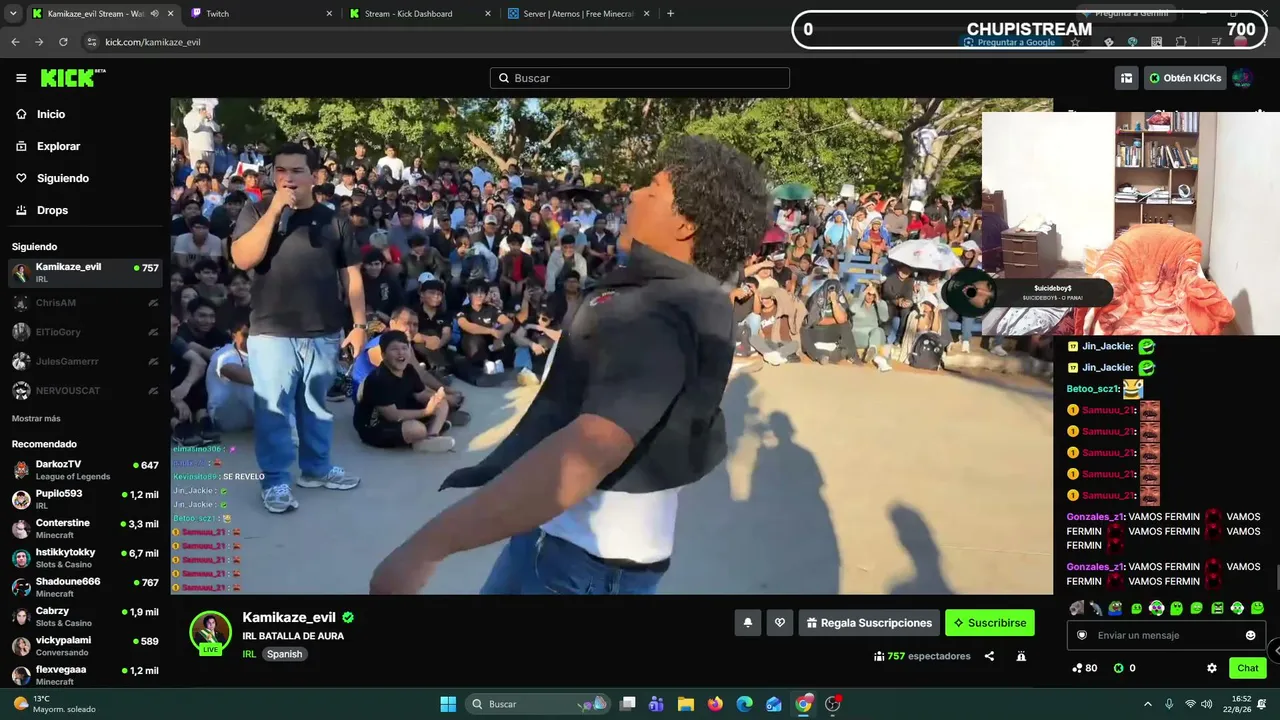1280x720 pixels.
Task: Click the Kamikaze_evil streamer avatar
Action: tap(211, 631)
